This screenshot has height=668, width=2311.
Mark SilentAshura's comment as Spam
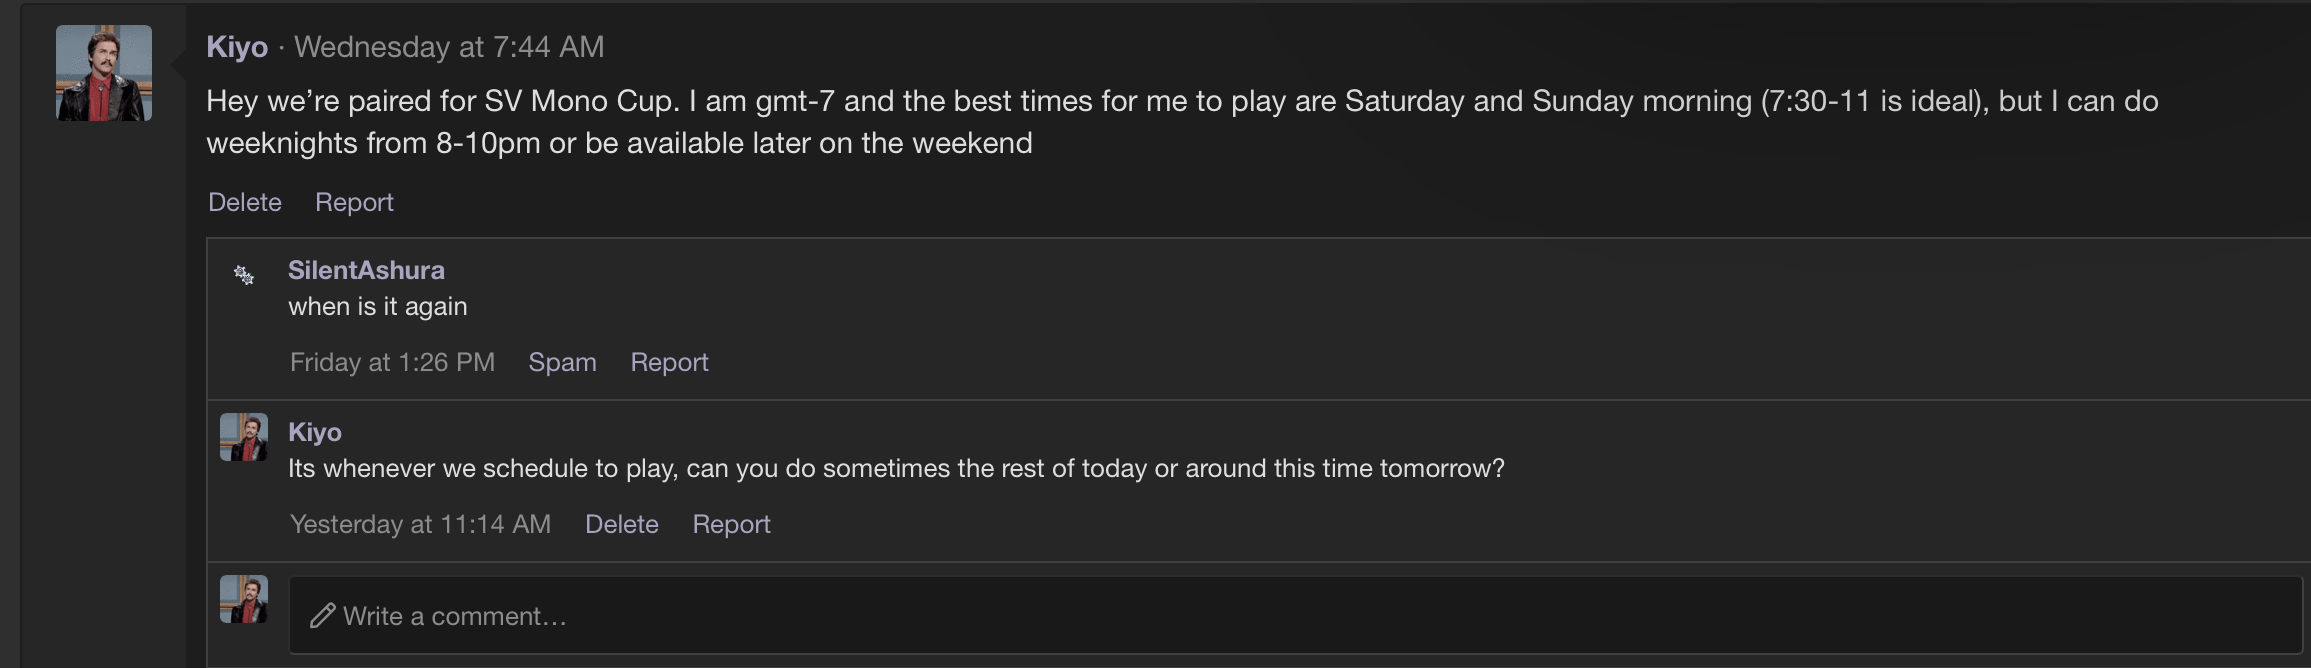(x=562, y=362)
